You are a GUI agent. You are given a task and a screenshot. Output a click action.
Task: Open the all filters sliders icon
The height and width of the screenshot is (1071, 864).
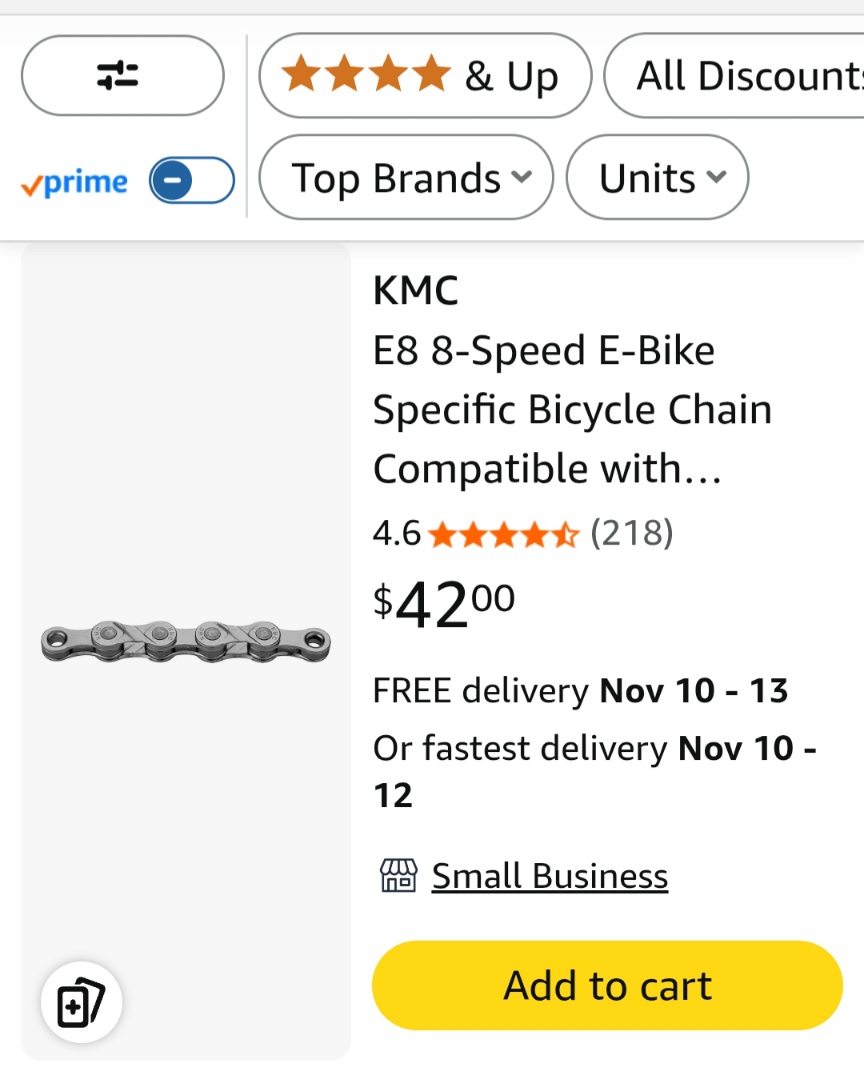(122, 76)
